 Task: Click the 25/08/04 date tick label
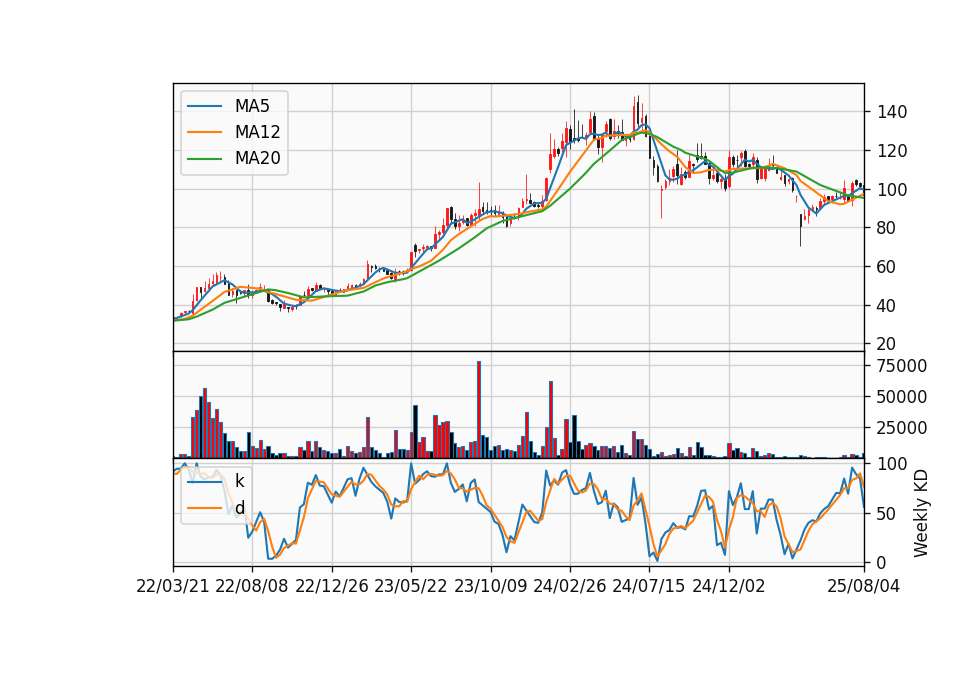(864, 587)
